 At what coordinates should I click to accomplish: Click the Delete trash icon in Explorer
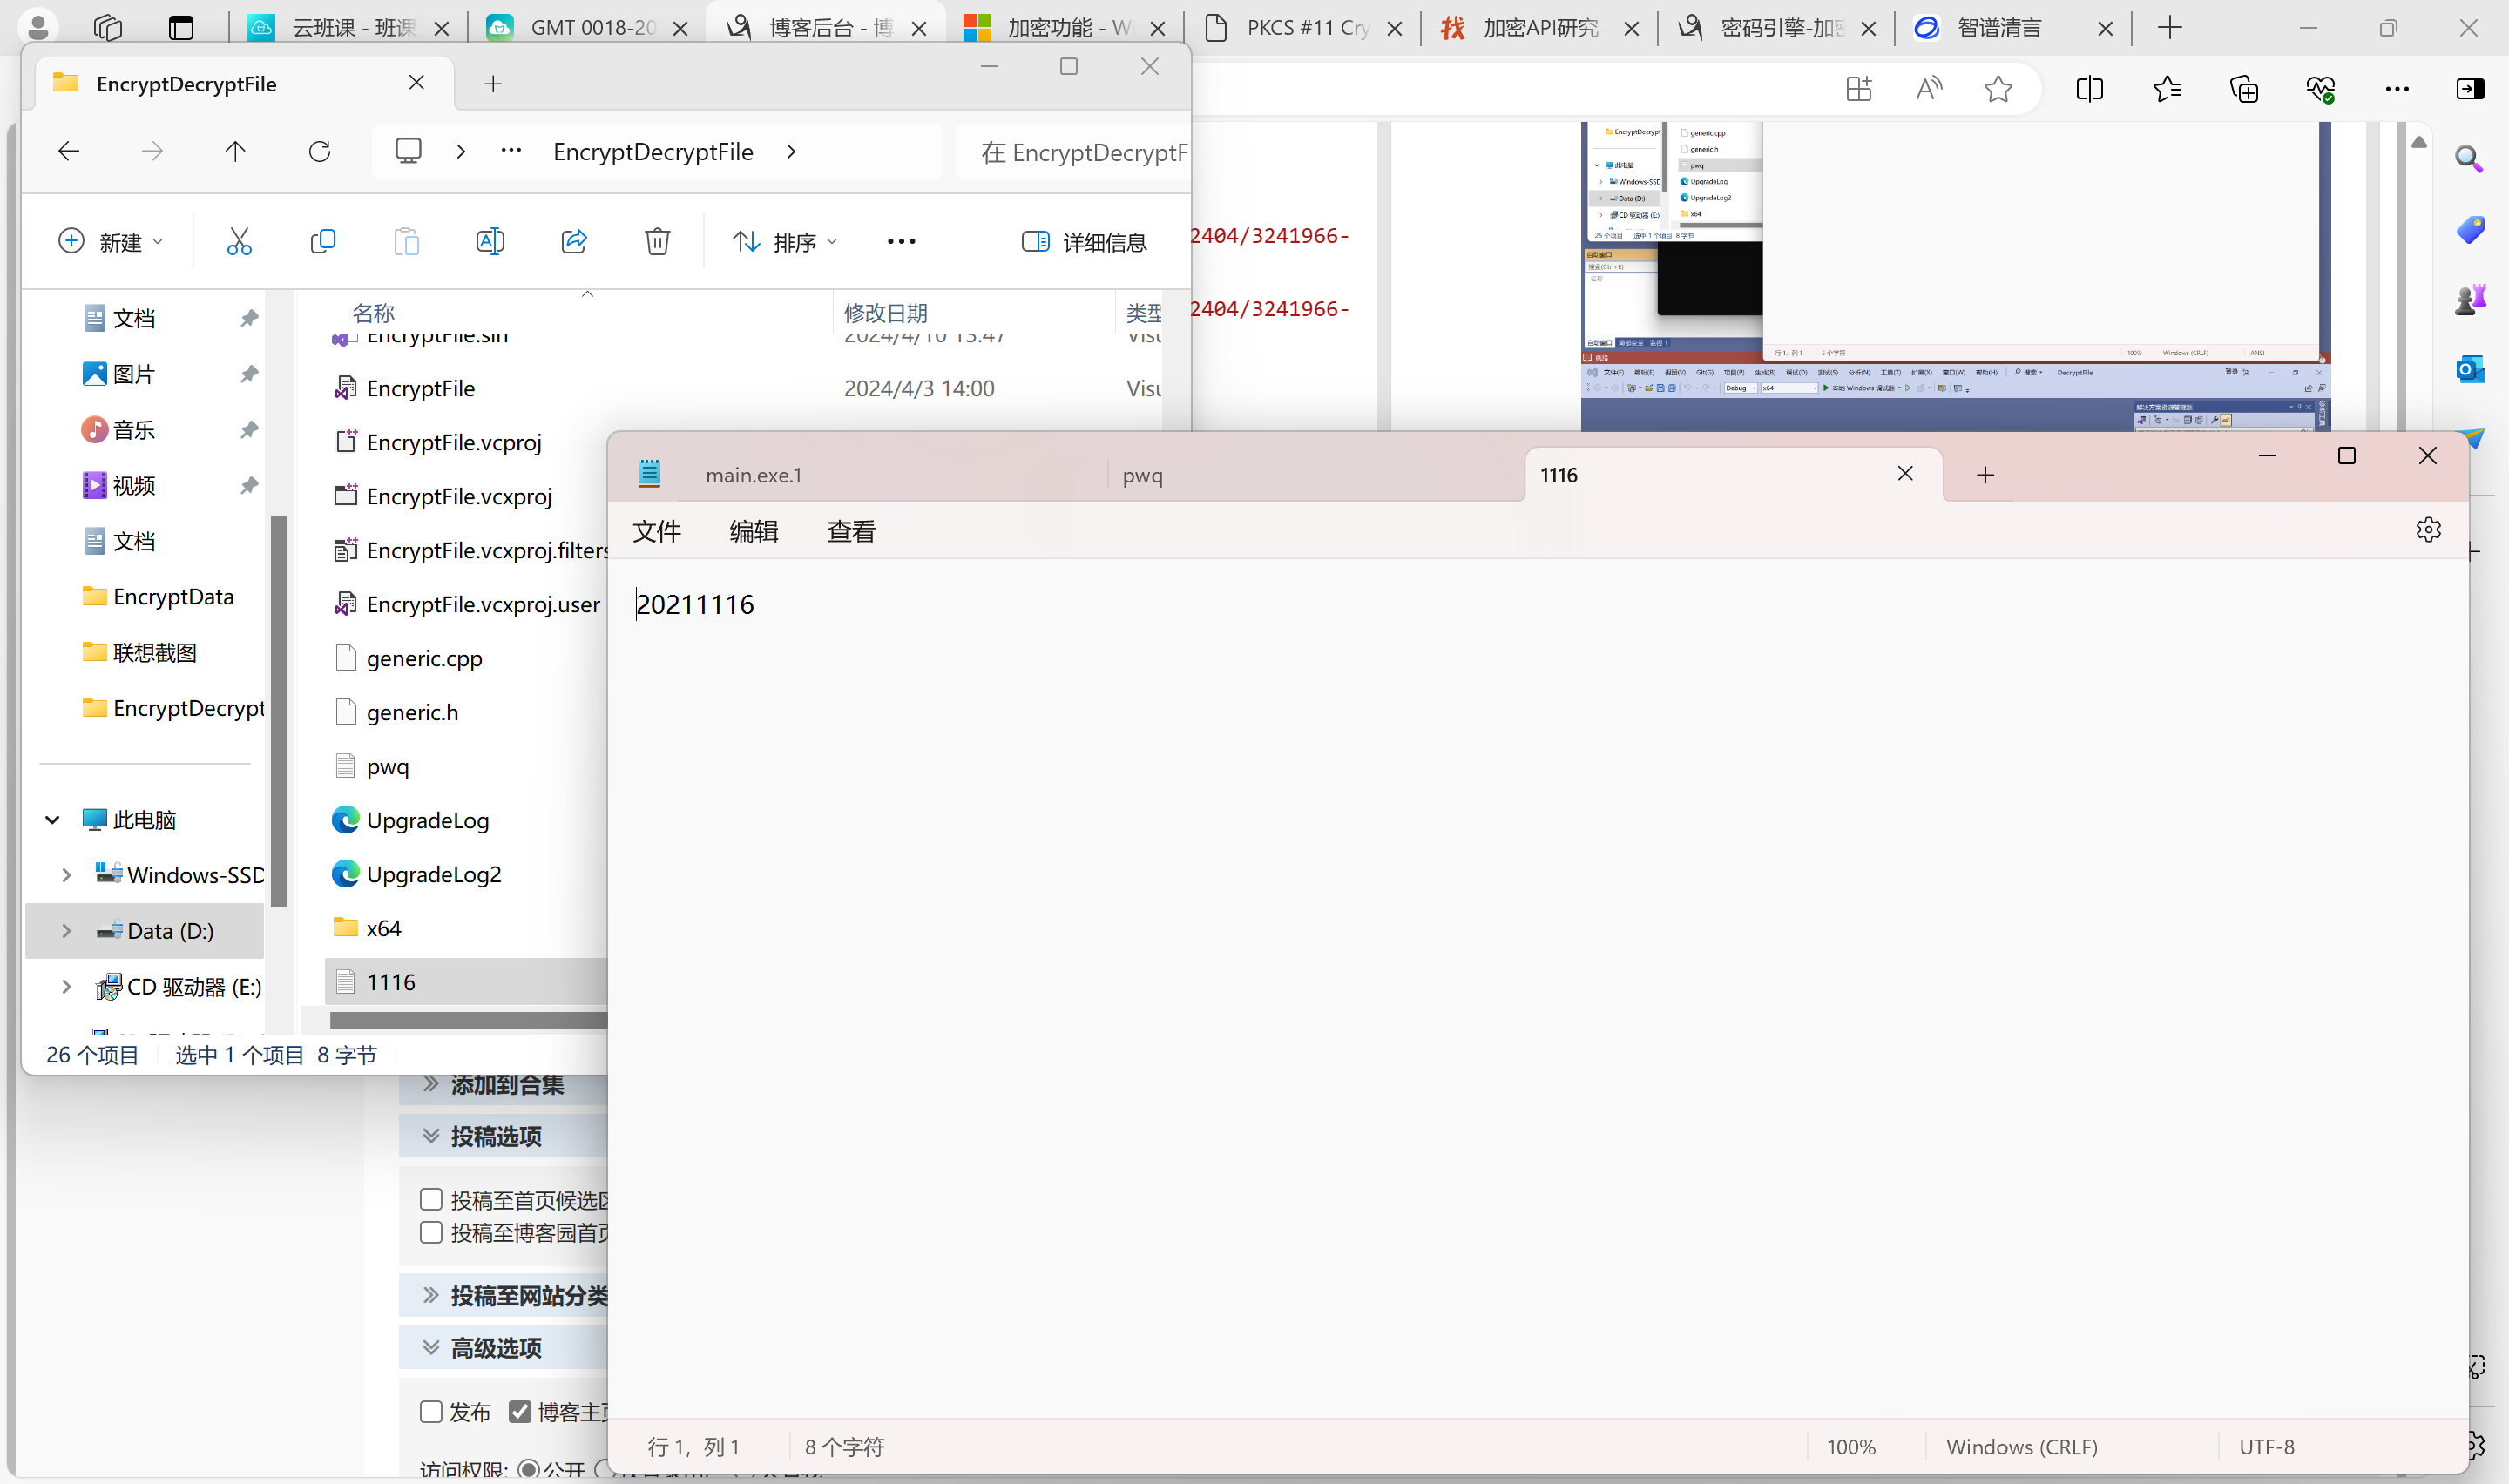click(x=657, y=241)
